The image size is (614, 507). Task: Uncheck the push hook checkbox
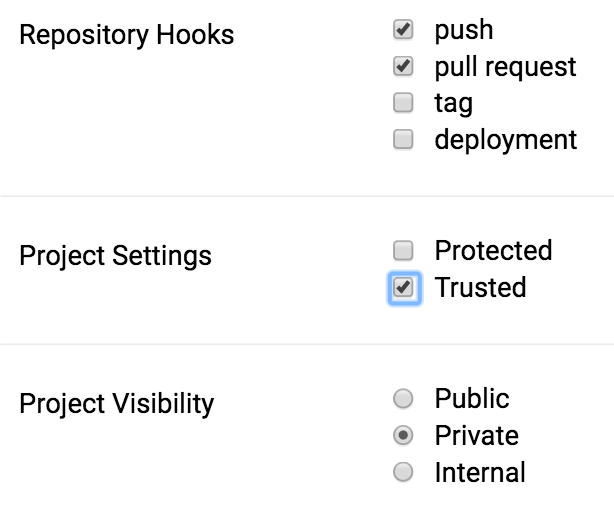coord(403,29)
